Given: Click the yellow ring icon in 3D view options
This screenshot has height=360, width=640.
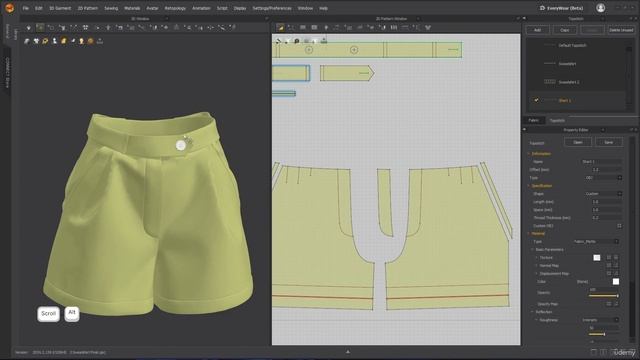Looking at the screenshot, I should coord(45,41).
